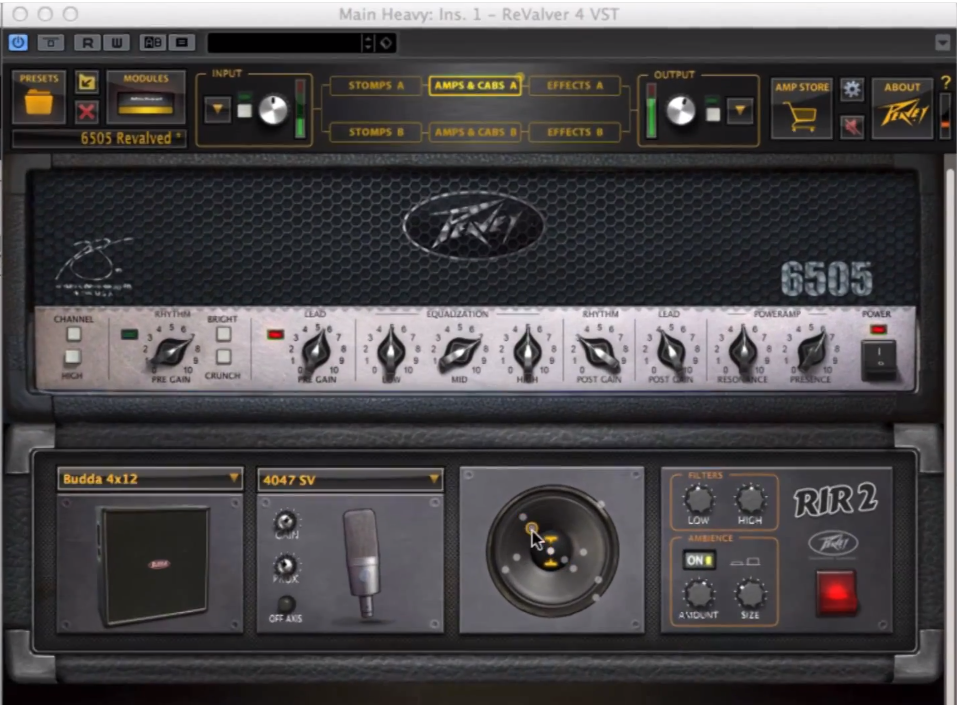Open the settings gear icon
The height and width of the screenshot is (705, 957).
click(x=851, y=89)
